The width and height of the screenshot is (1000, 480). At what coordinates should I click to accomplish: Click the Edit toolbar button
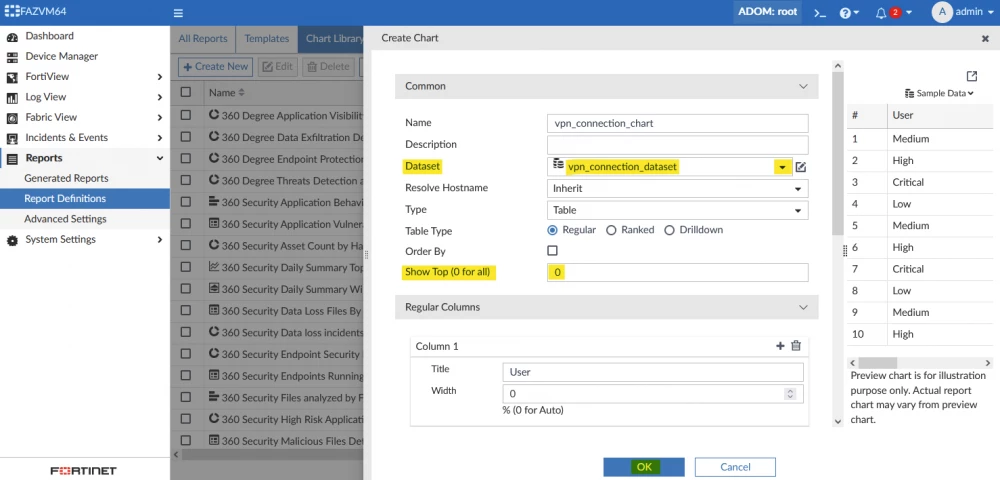[277, 66]
